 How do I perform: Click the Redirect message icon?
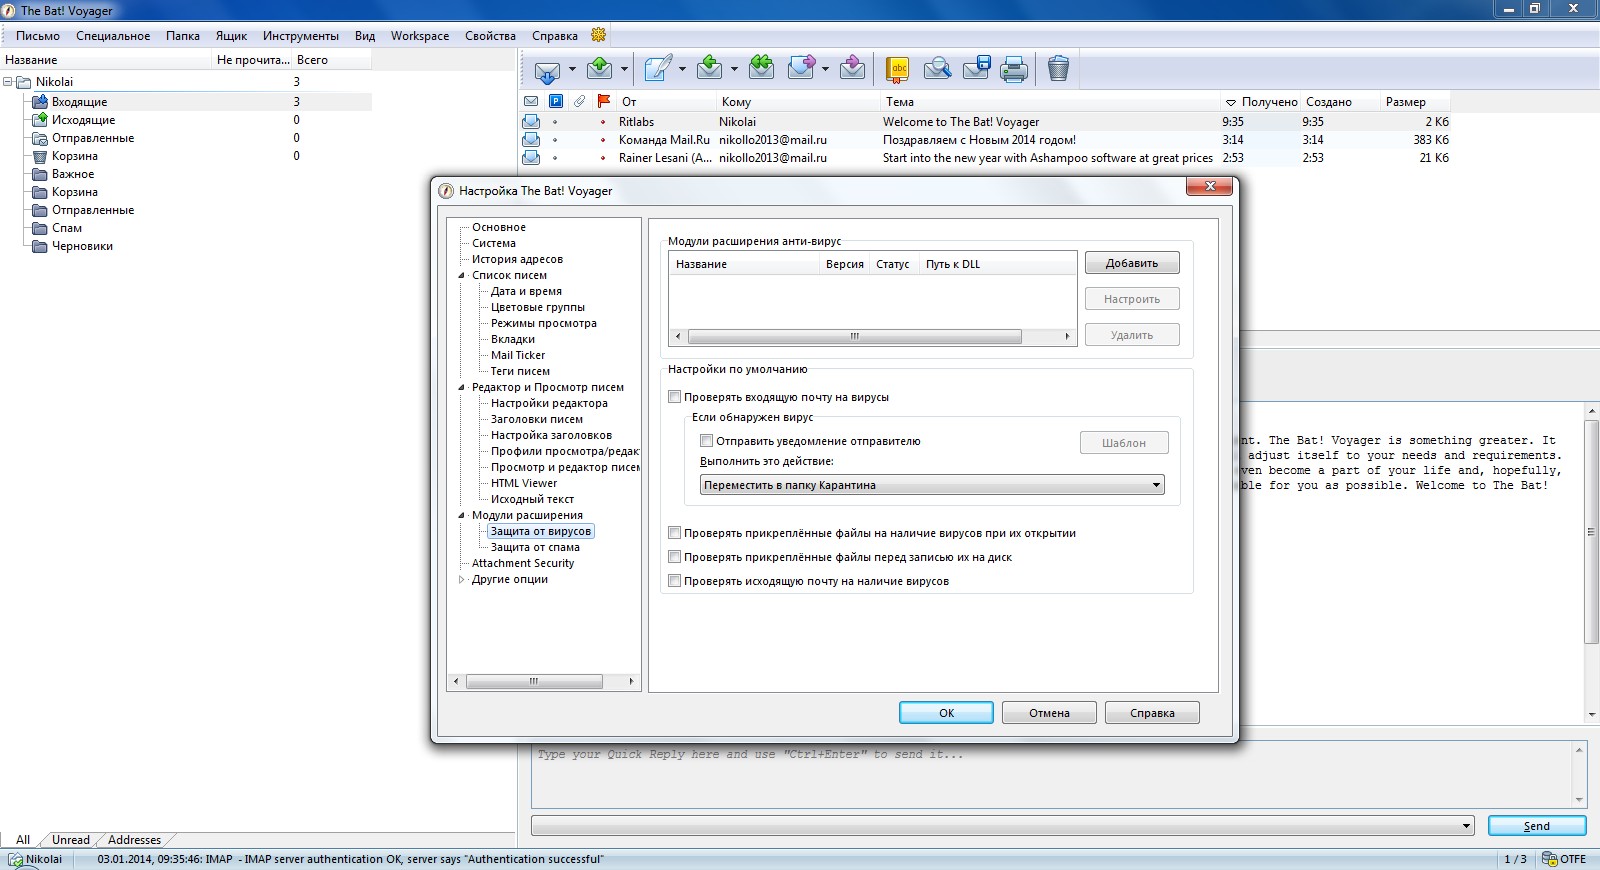(852, 69)
